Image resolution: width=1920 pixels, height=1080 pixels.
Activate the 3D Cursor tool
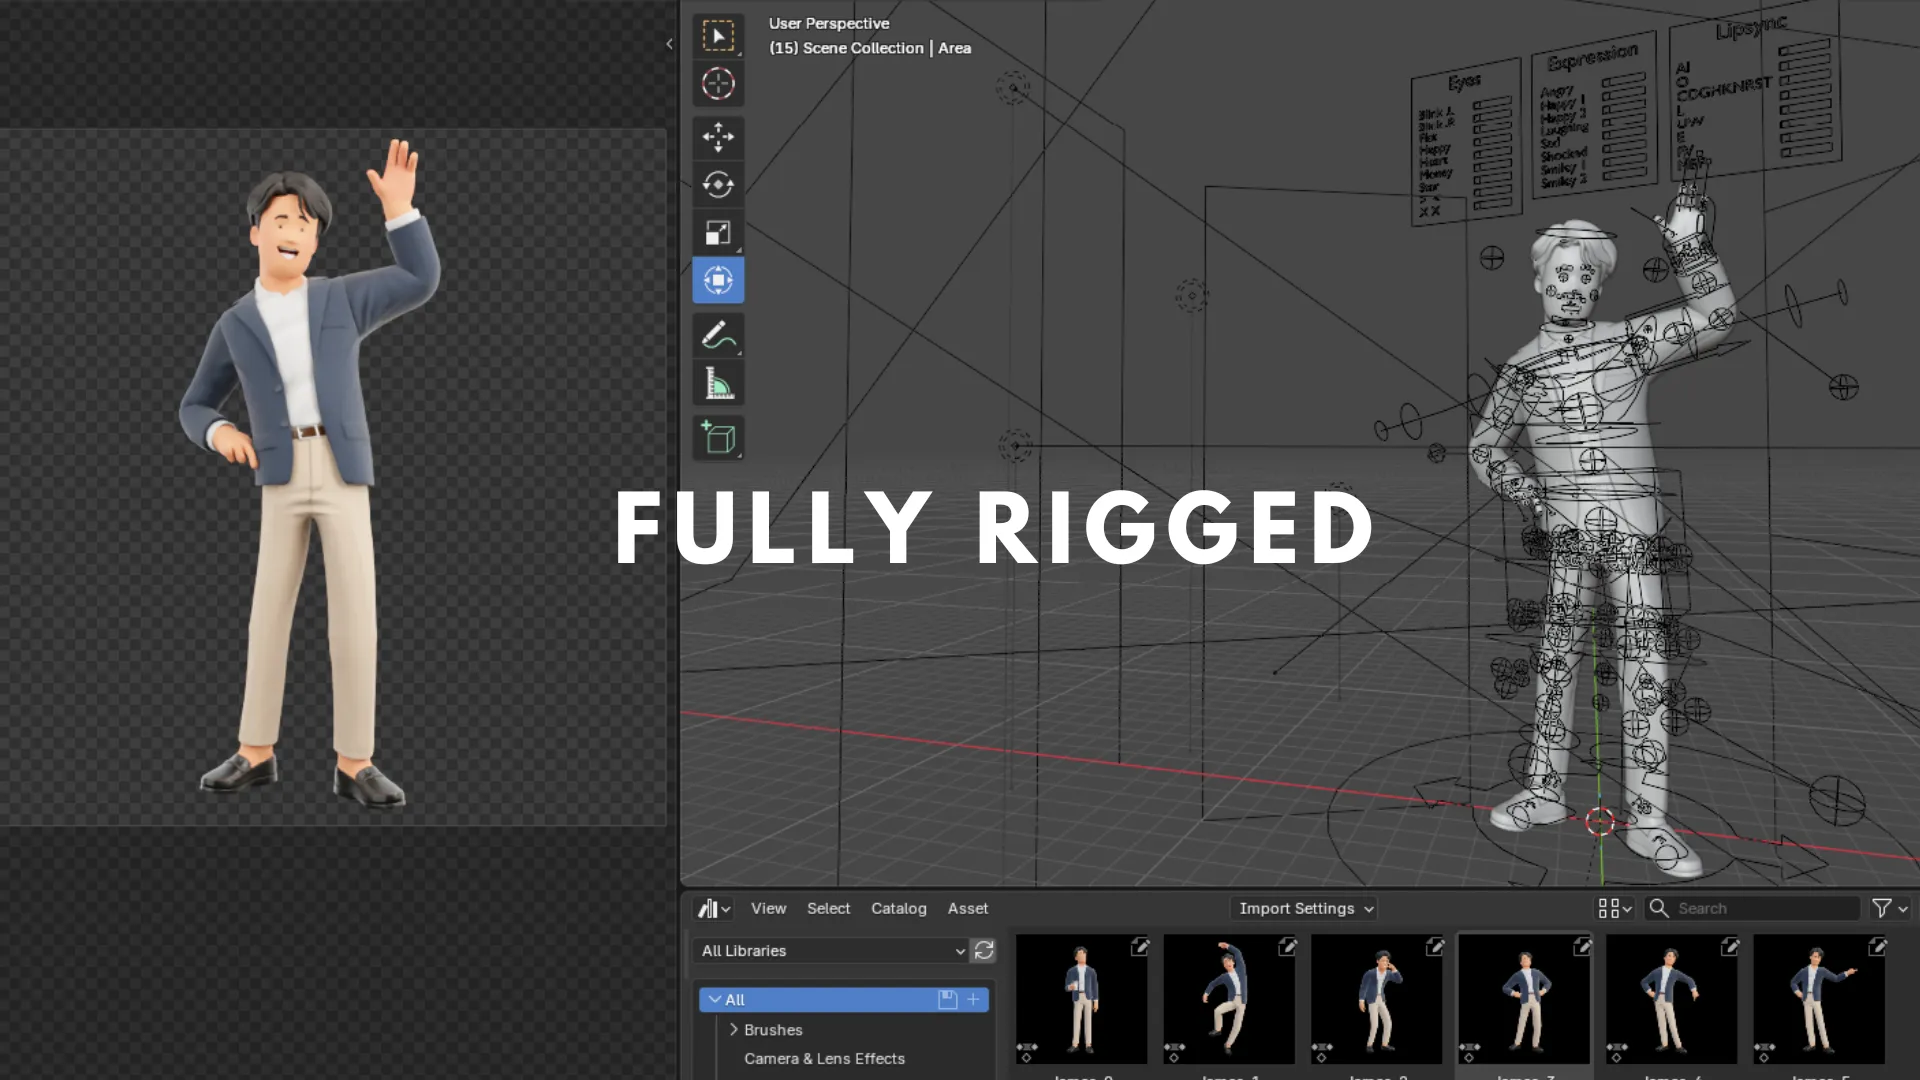(718, 84)
